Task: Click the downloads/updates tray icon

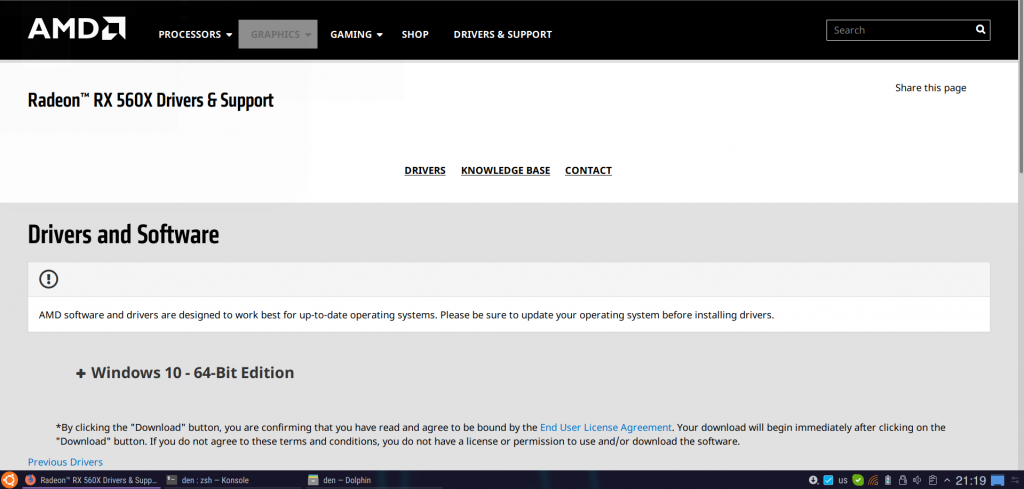Action: [x=813, y=480]
